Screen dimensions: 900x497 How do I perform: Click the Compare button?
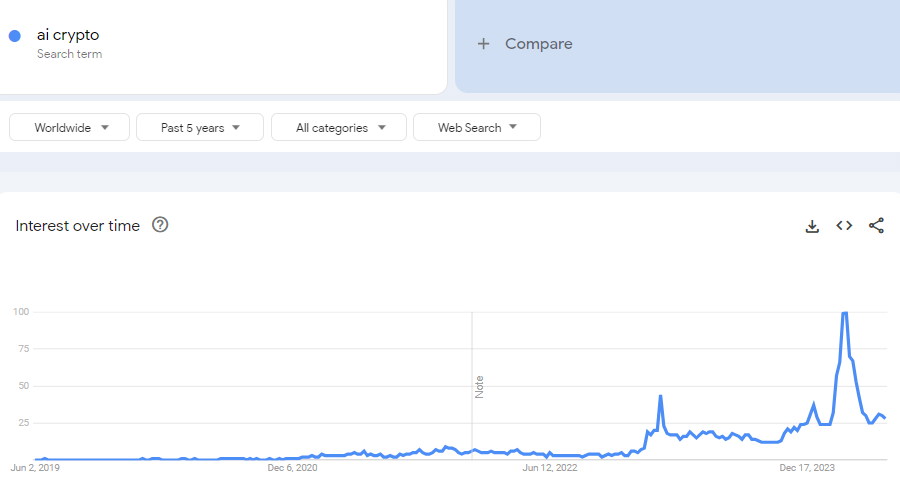[x=538, y=44]
